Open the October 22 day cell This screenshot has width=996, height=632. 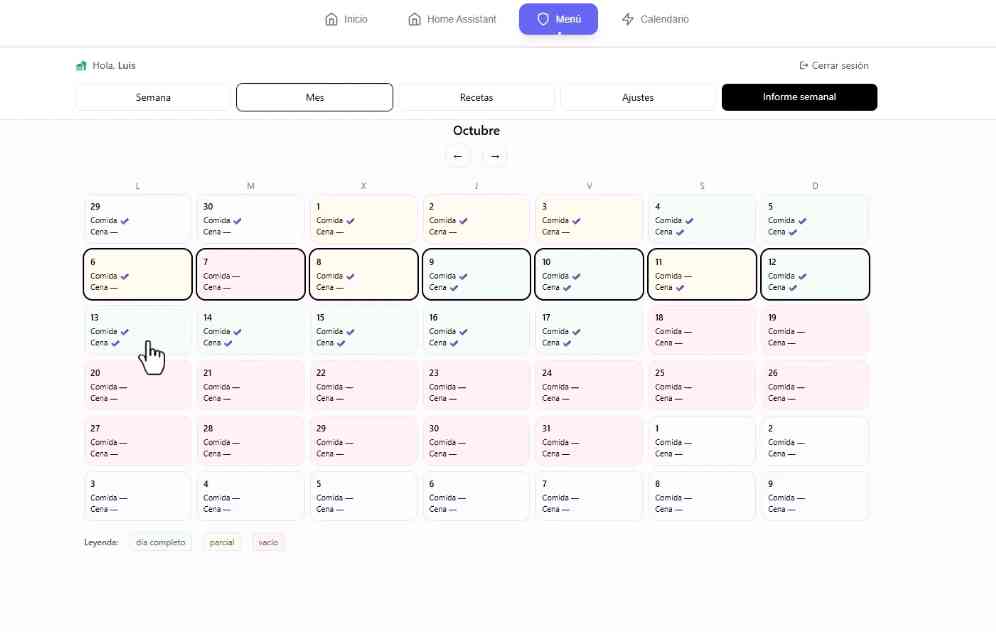(363, 385)
